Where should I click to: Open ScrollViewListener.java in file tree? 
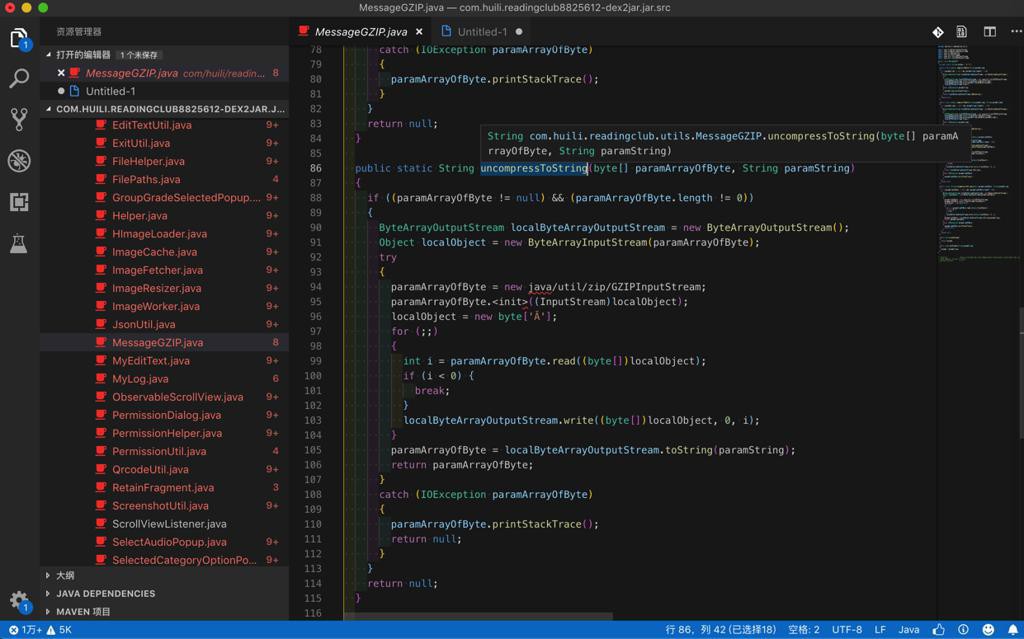pos(165,524)
